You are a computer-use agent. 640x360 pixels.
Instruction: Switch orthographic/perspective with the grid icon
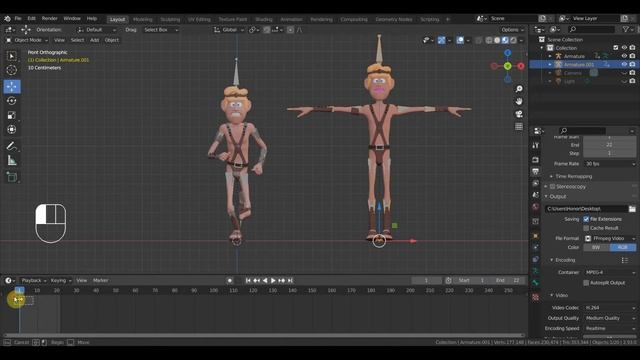519,127
